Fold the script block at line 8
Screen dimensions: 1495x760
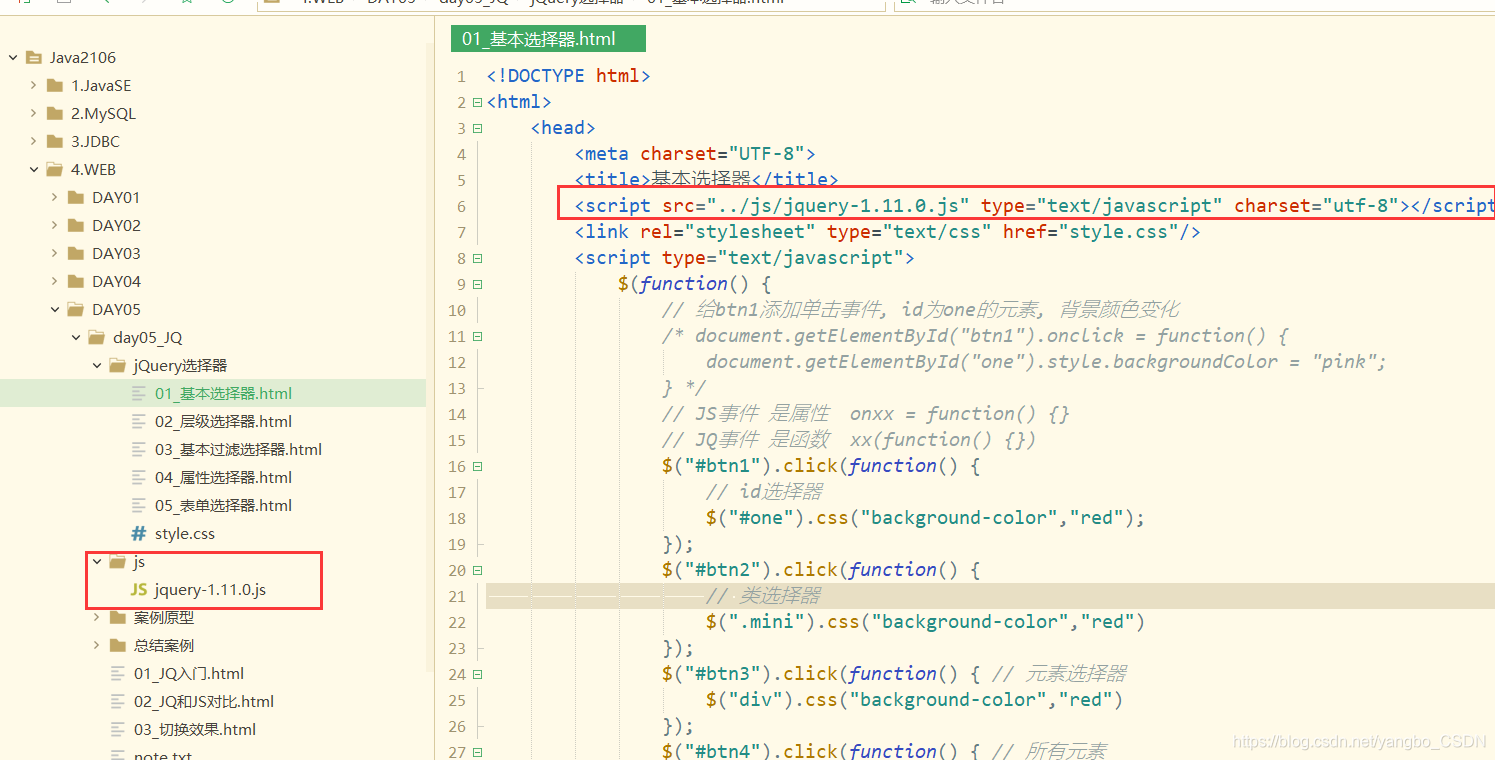coord(477,258)
